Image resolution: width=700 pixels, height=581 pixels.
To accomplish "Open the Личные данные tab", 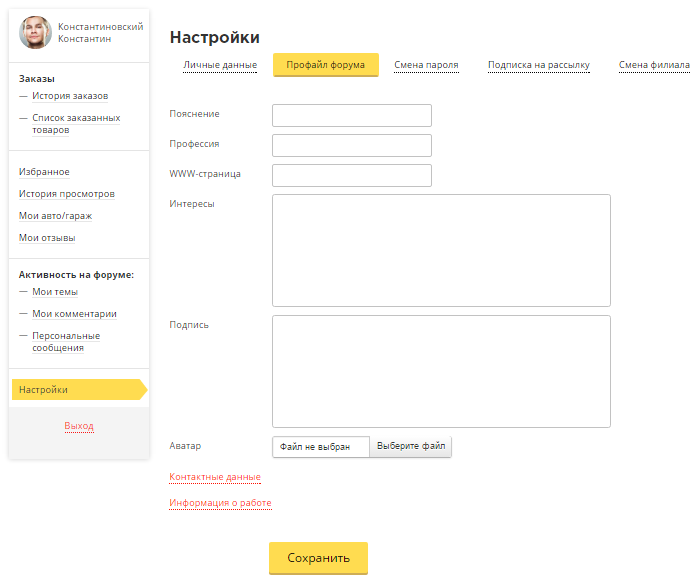I will 220,65.
